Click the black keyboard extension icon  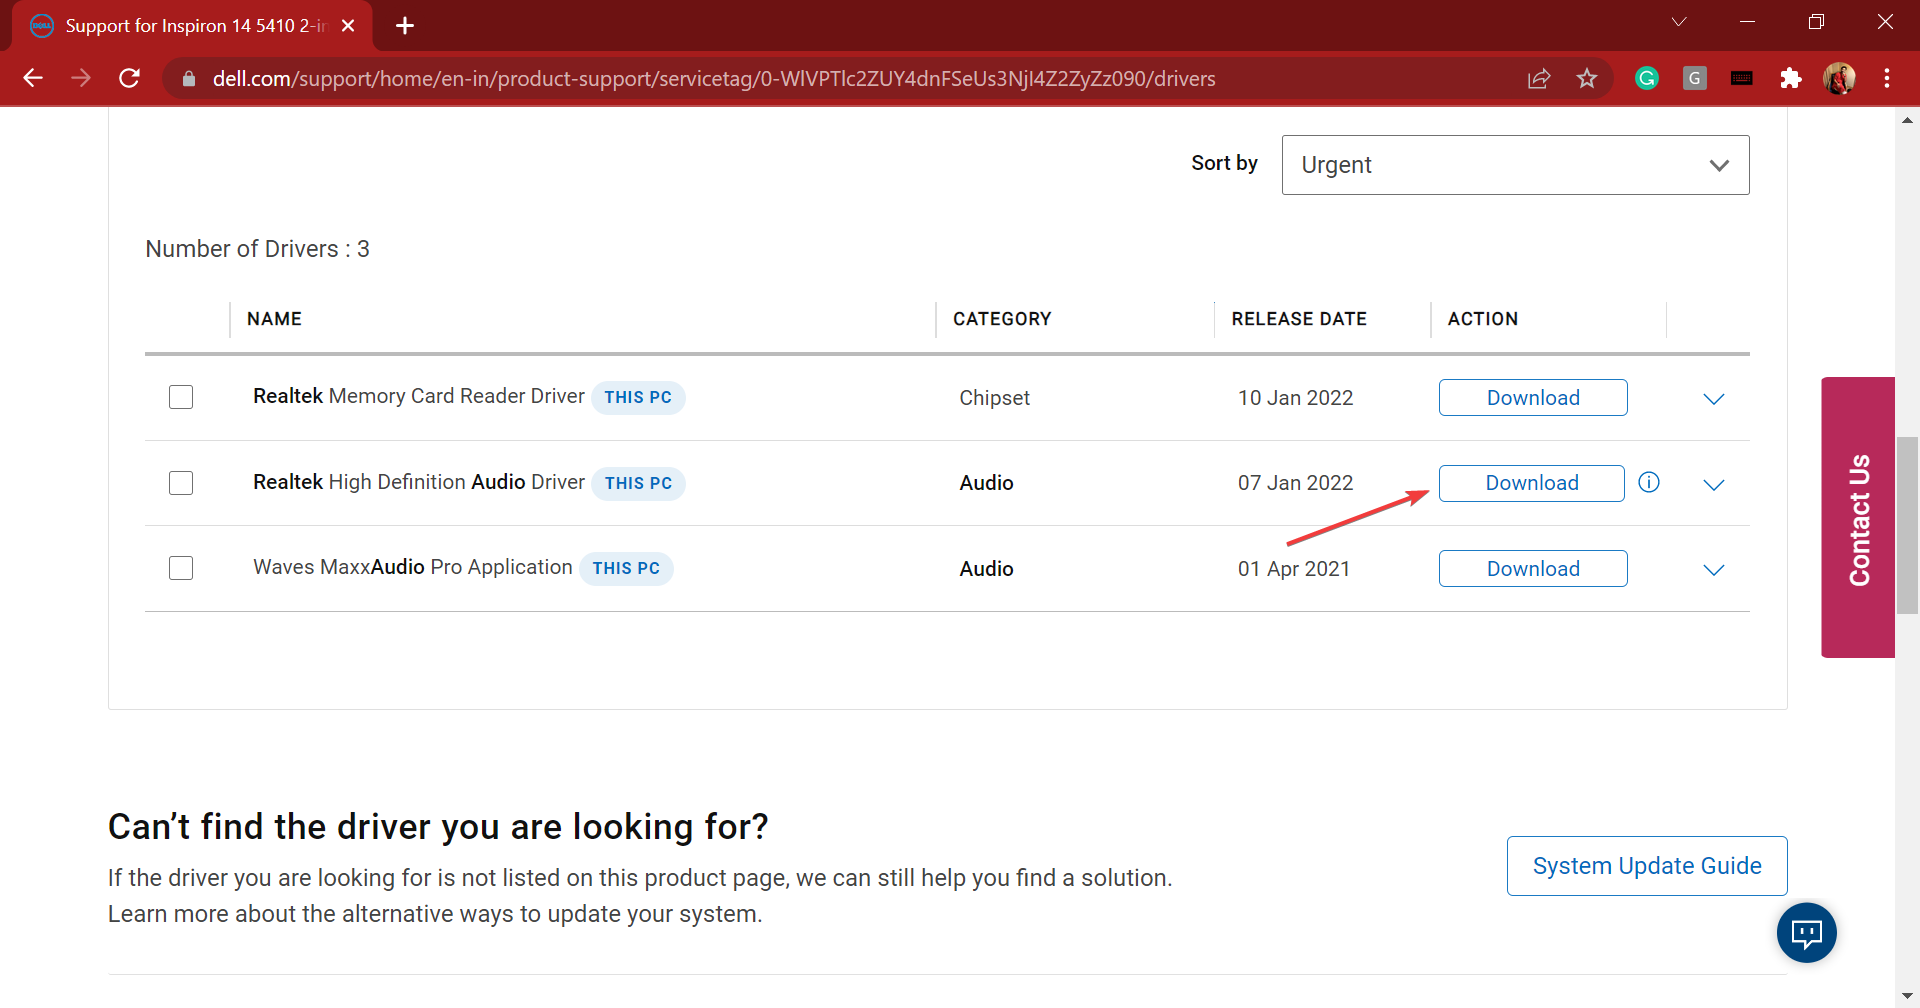click(1742, 78)
